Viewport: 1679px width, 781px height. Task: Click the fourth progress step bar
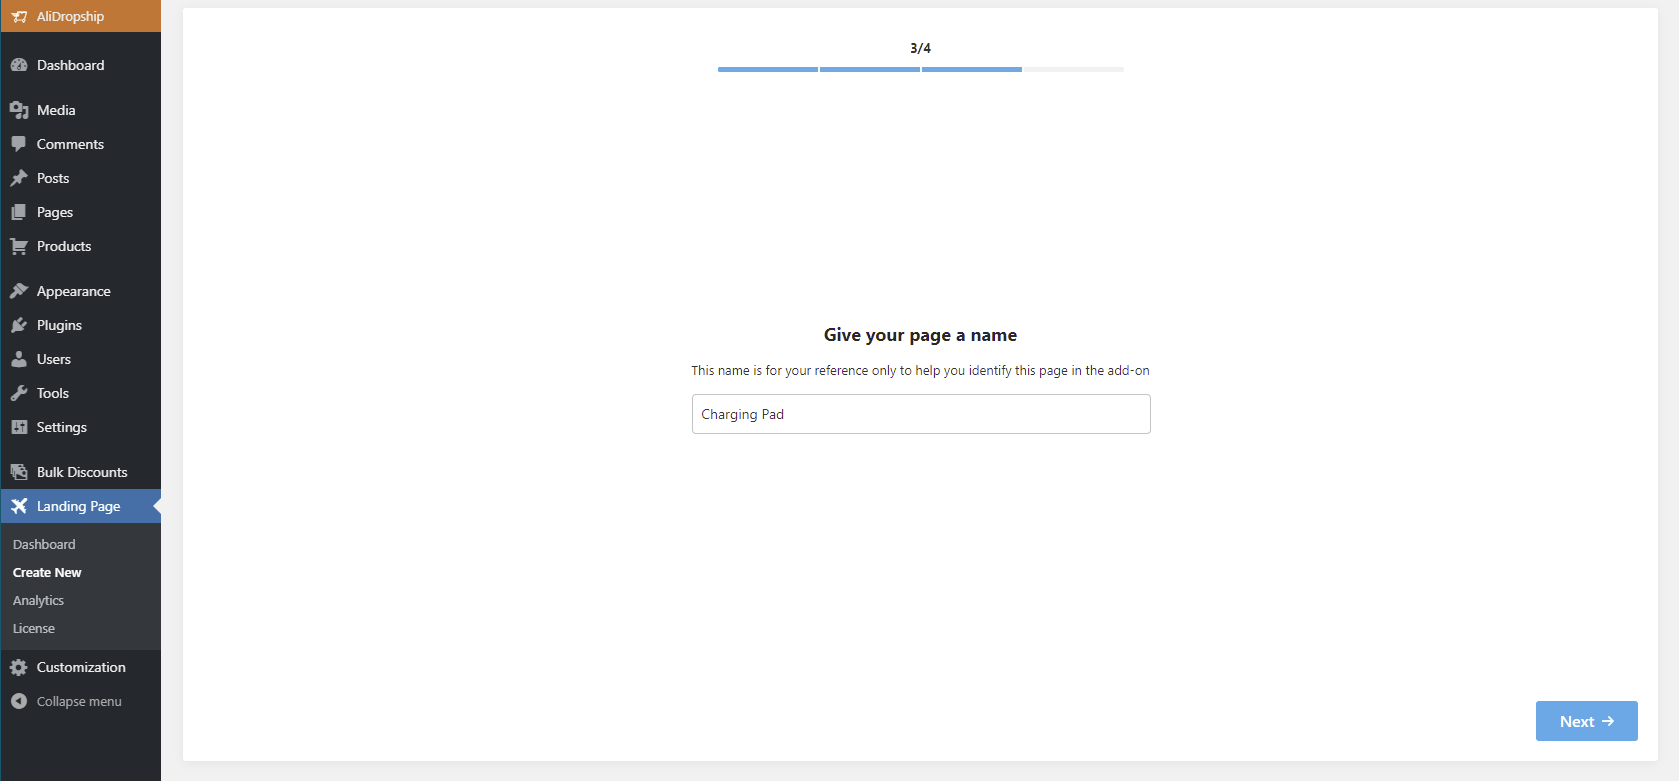(1073, 69)
